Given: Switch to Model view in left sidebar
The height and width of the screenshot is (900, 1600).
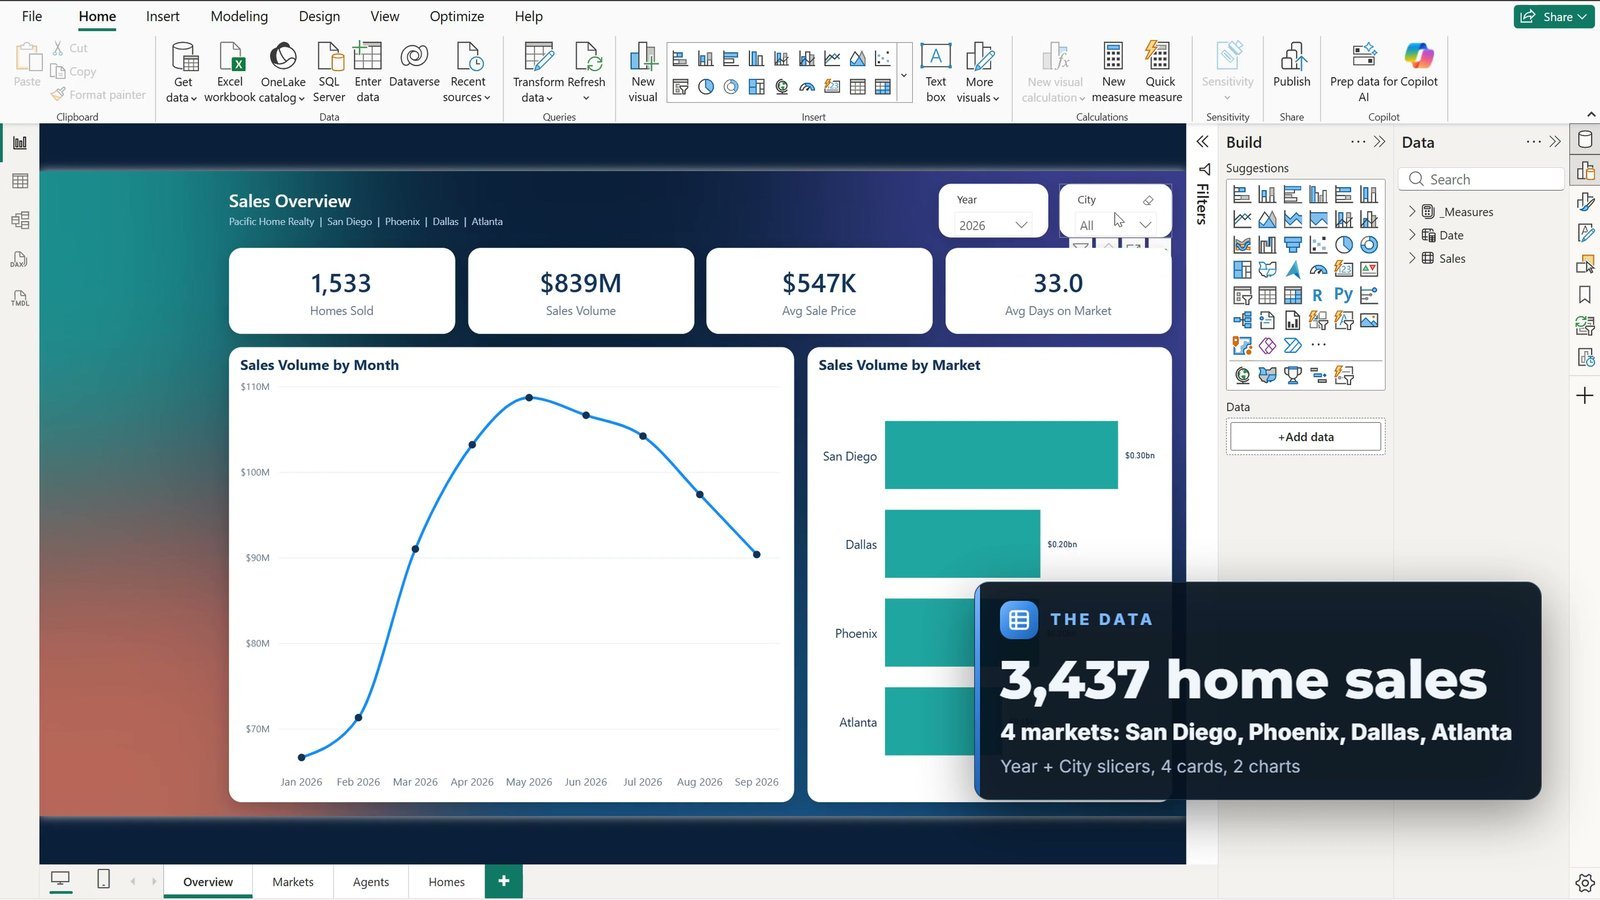Looking at the screenshot, I should point(20,220).
